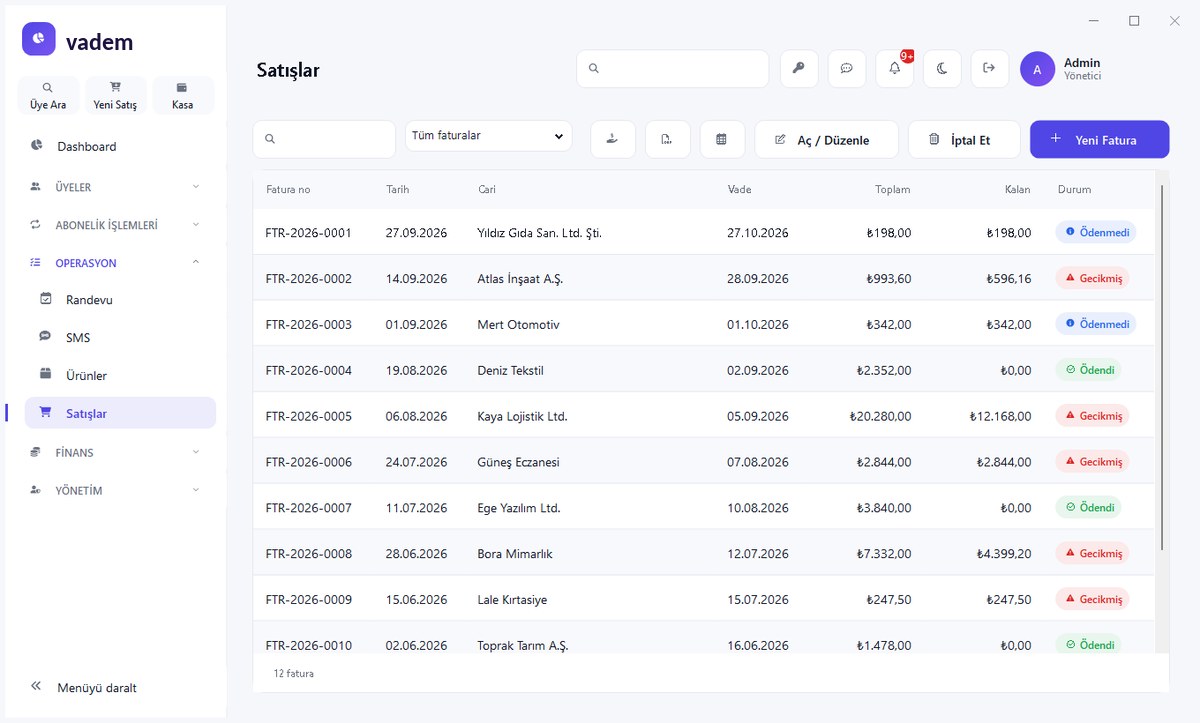1200x723 pixels.
Task: Click the Aç / Düzenle button
Action: [827, 140]
